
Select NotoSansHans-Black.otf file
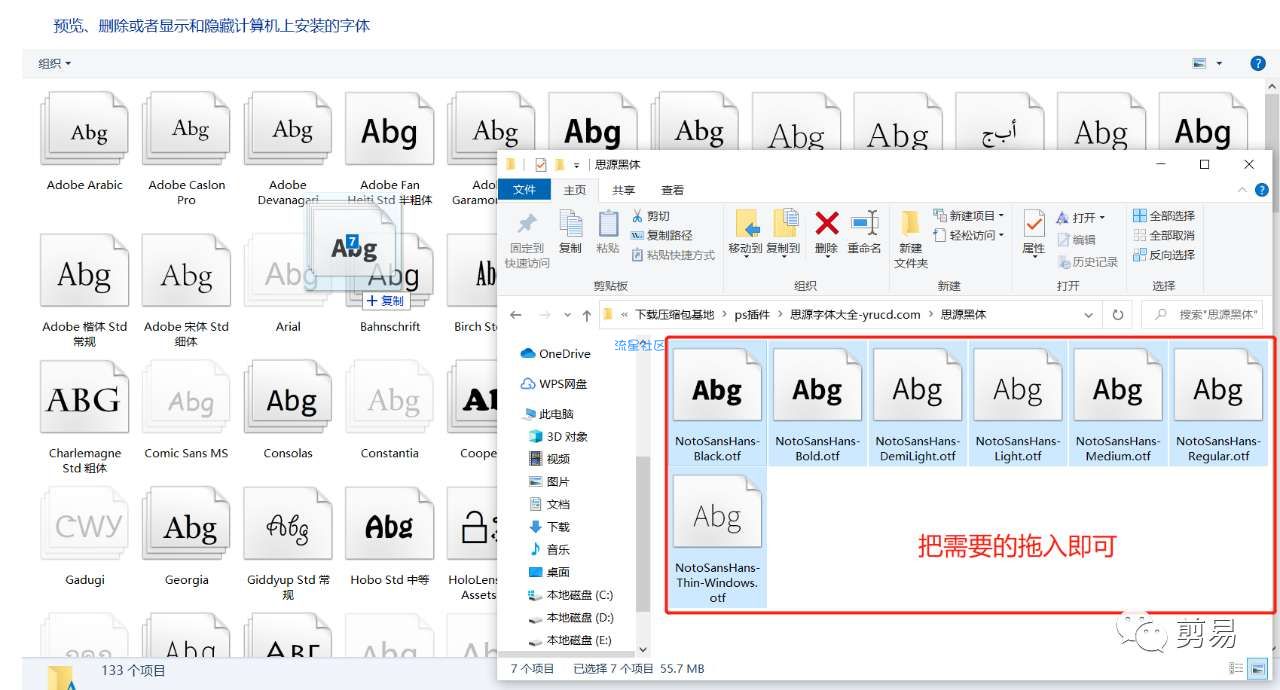(718, 403)
